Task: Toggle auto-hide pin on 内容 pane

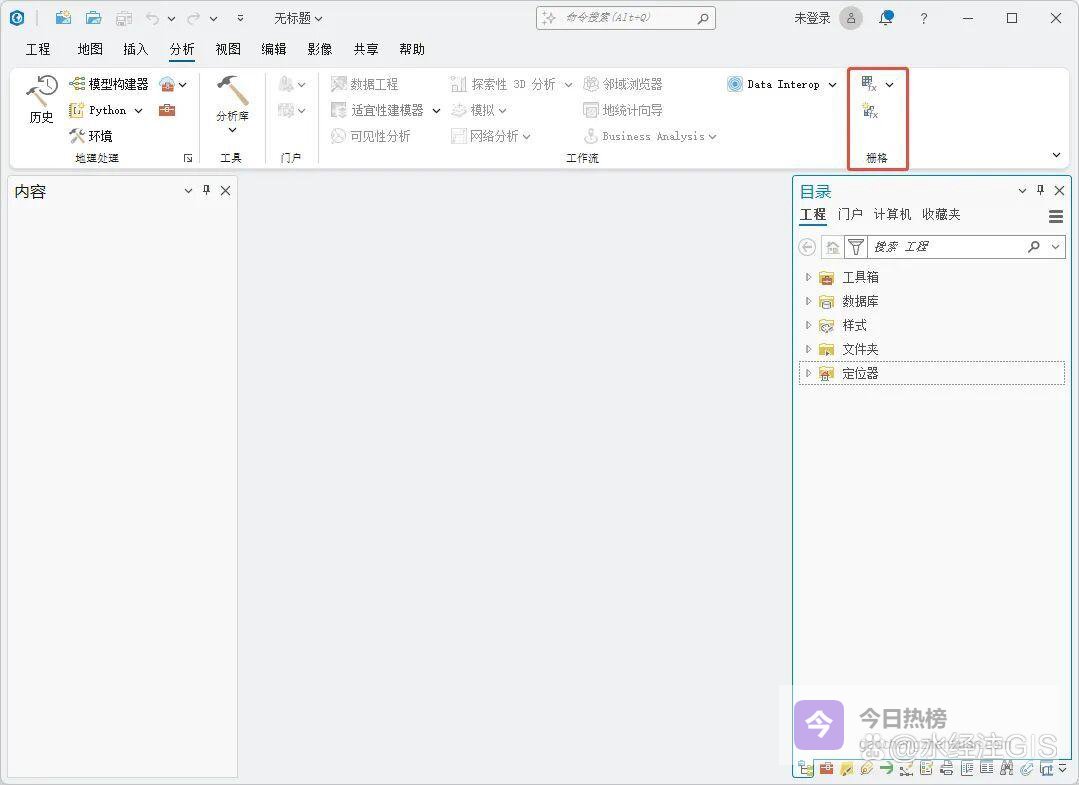Action: tap(207, 190)
